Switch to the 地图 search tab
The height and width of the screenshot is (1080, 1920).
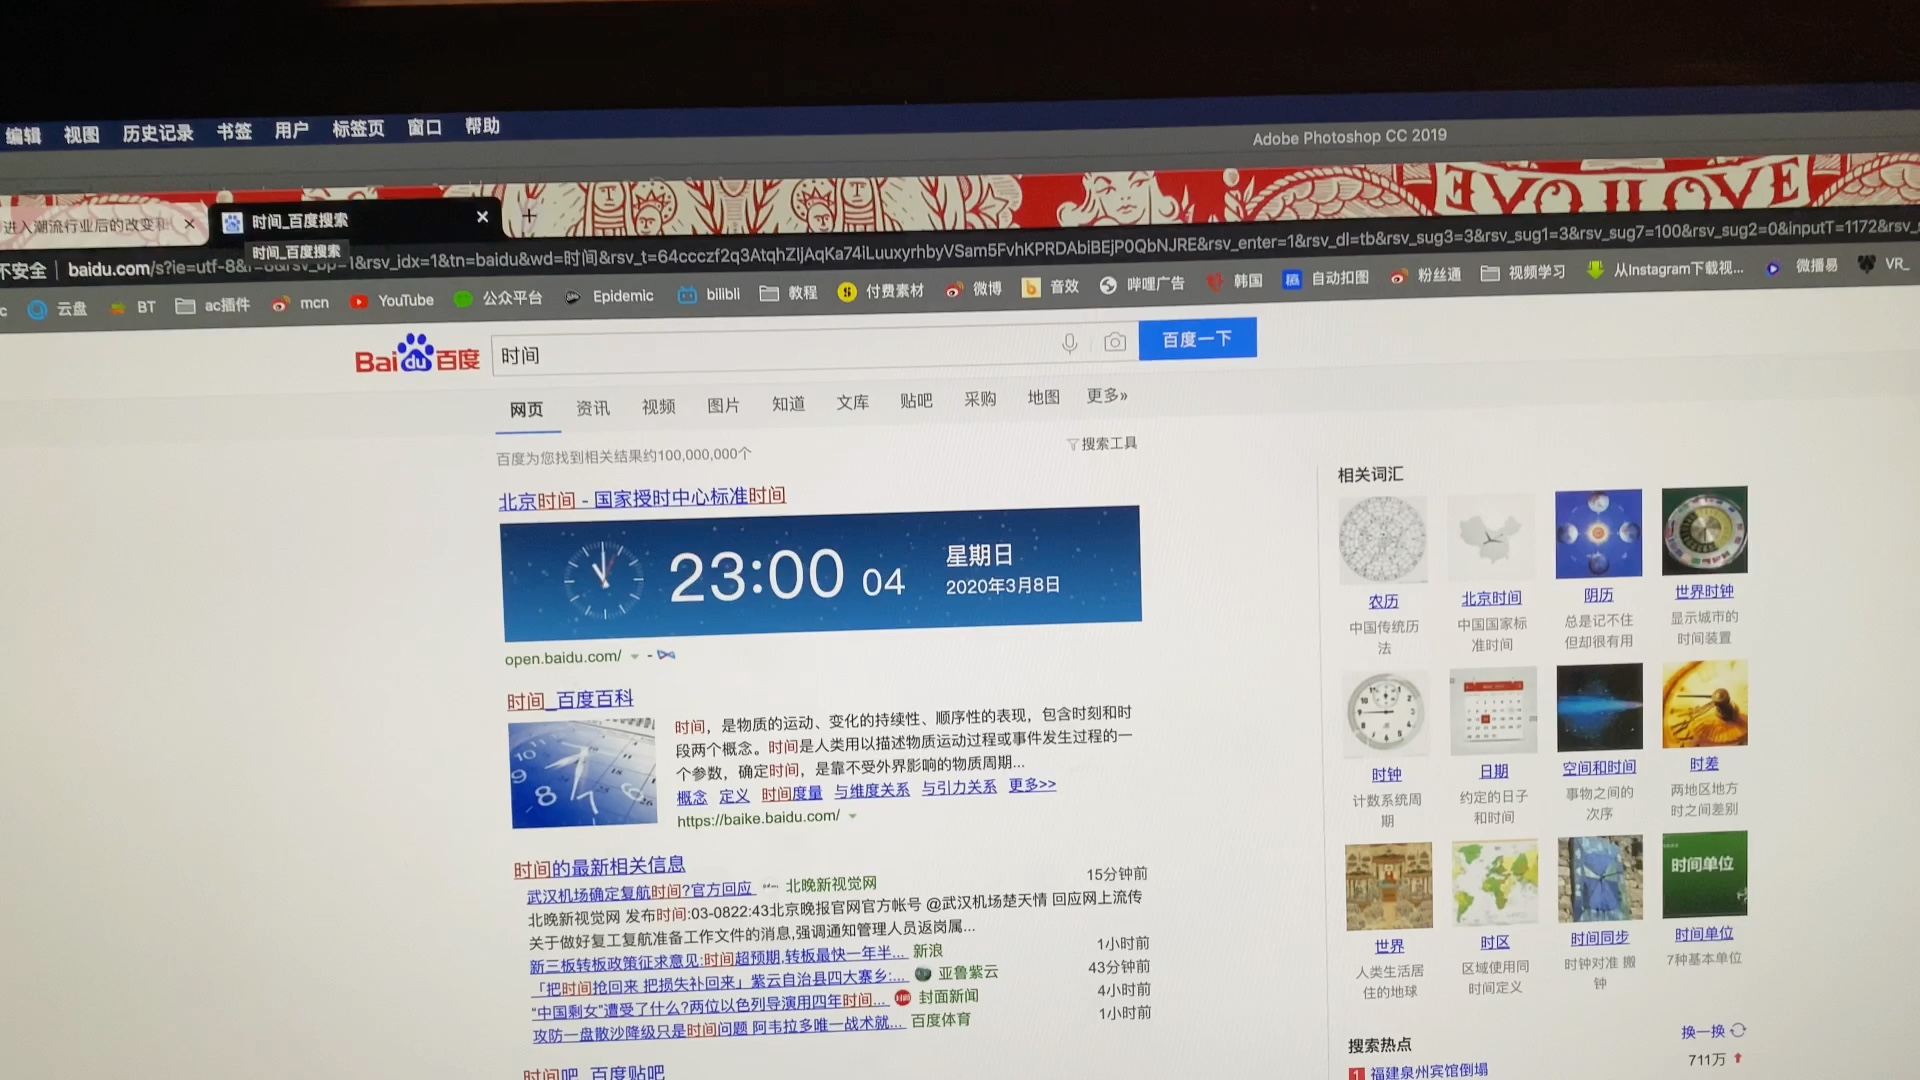1043,397
